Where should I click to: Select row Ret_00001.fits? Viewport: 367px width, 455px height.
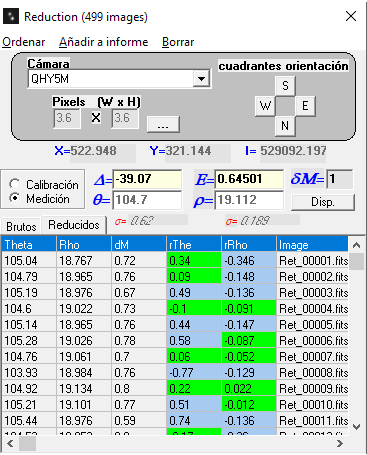(x=175, y=261)
